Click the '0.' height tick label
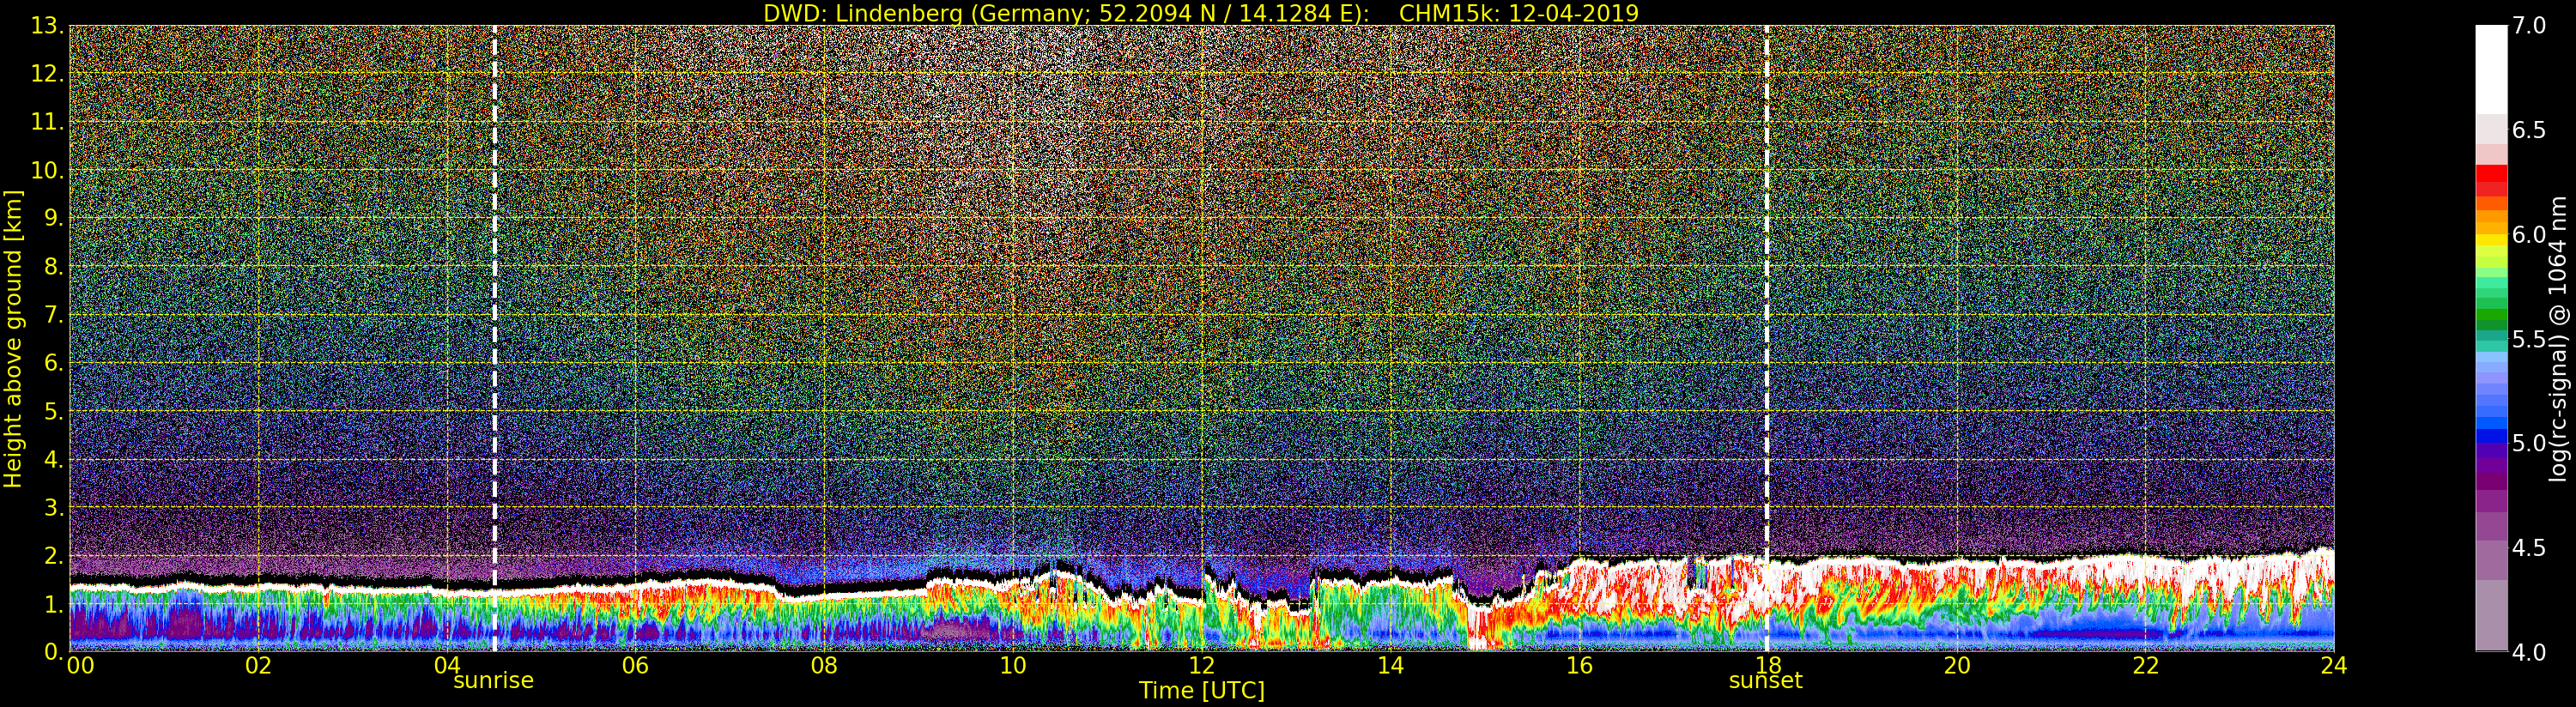Viewport: 2576px width, 707px height. (53, 651)
